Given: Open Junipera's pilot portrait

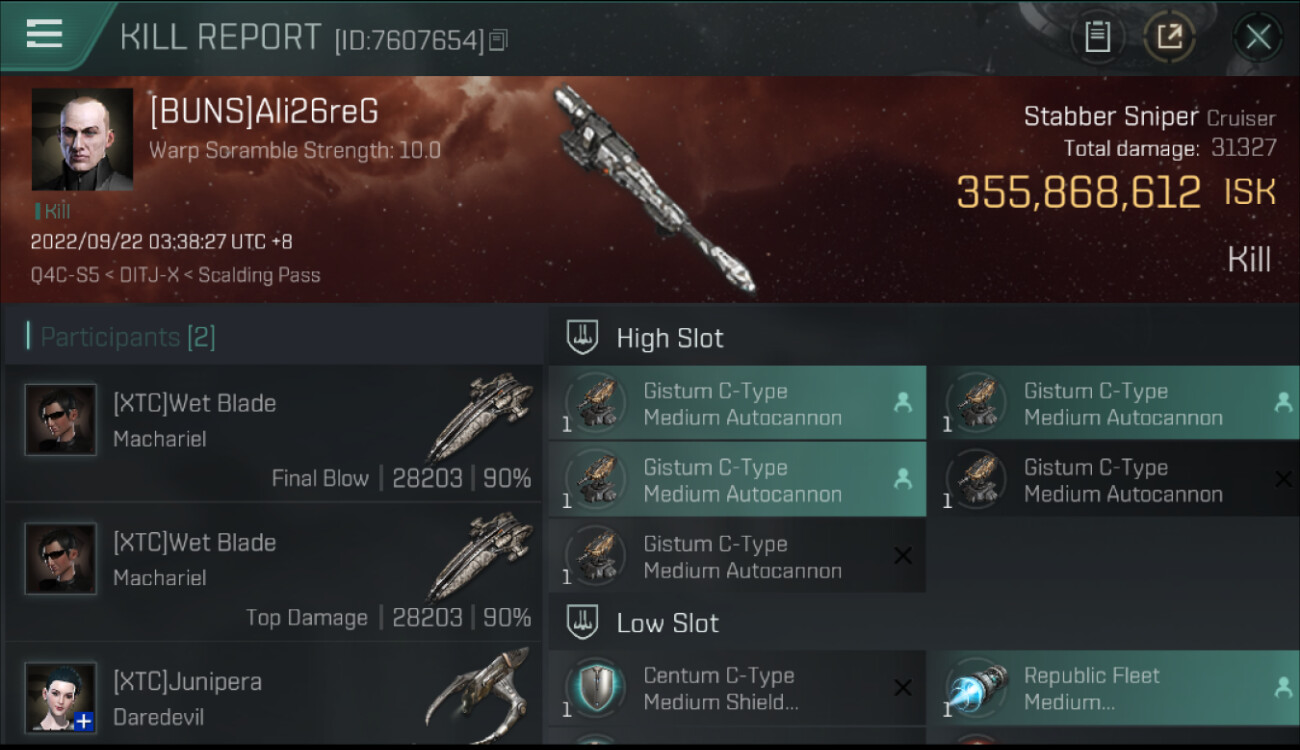Looking at the screenshot, I should tap(61, 697).
